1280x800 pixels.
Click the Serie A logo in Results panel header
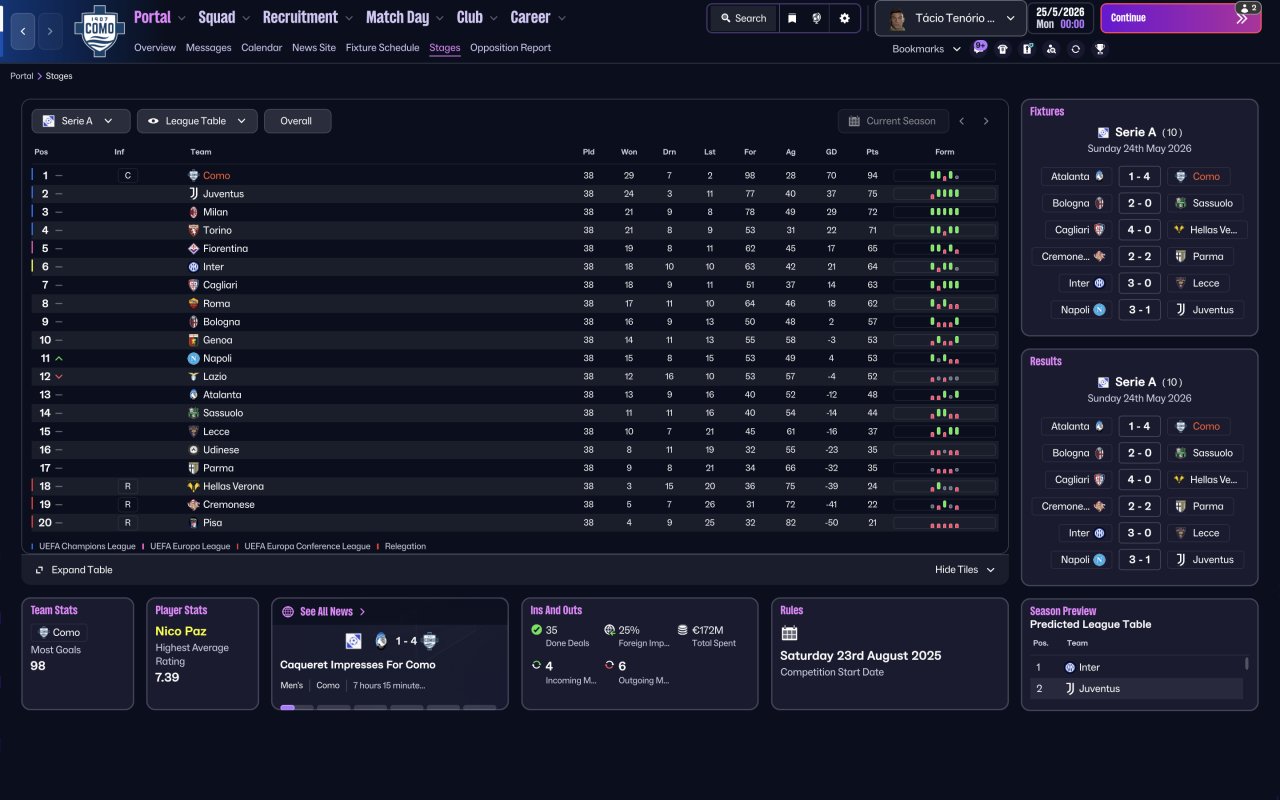tap(1103, 382)
